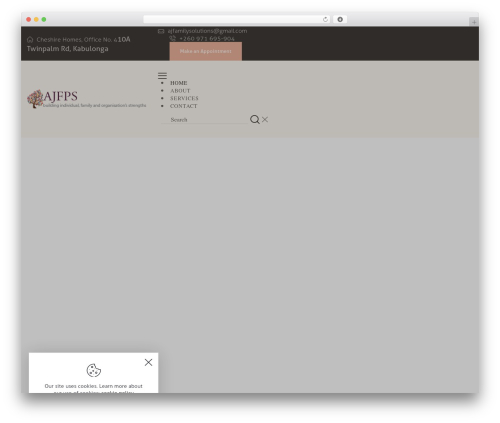Click 'Twinpalm Rd, Kabulonga' address line
The width and height of the screenshot is (500, 423).
[68, 49]
